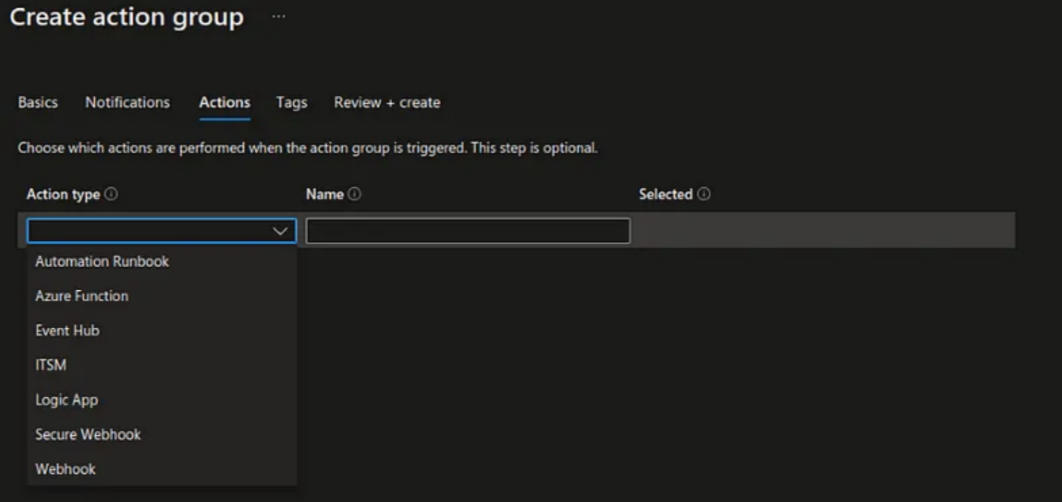
Task: Click the info icon beside Action type
Action: [x=111, y=194]
